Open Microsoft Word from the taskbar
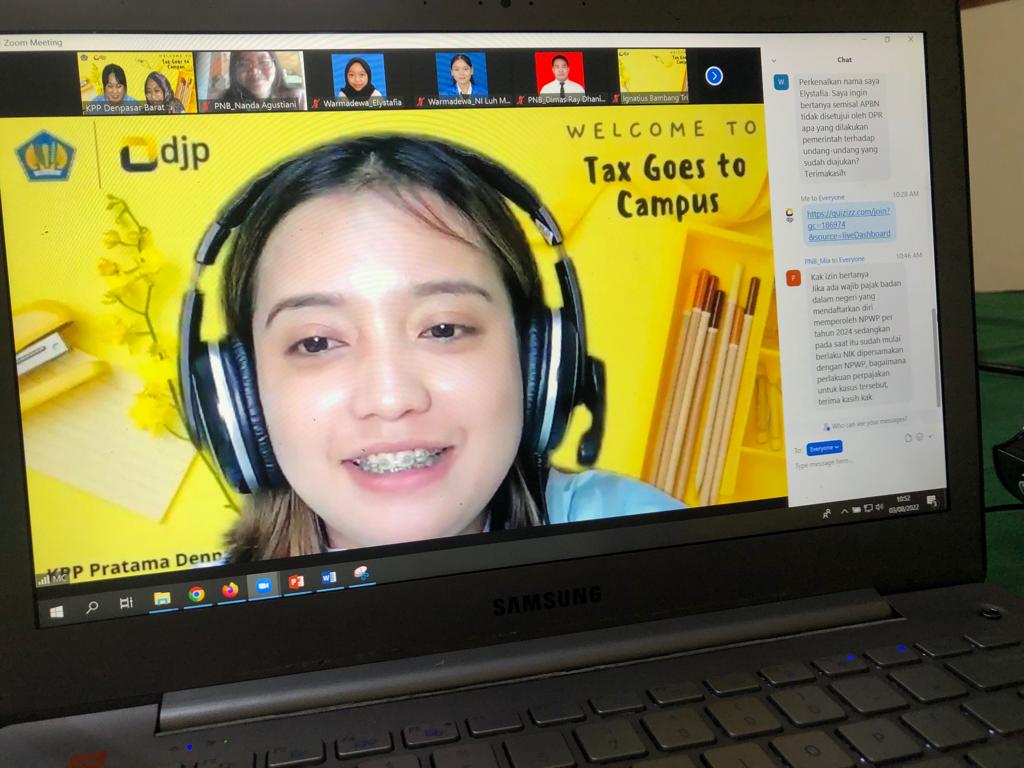Viewport: 1024px width, 768px height. [329, 578]
